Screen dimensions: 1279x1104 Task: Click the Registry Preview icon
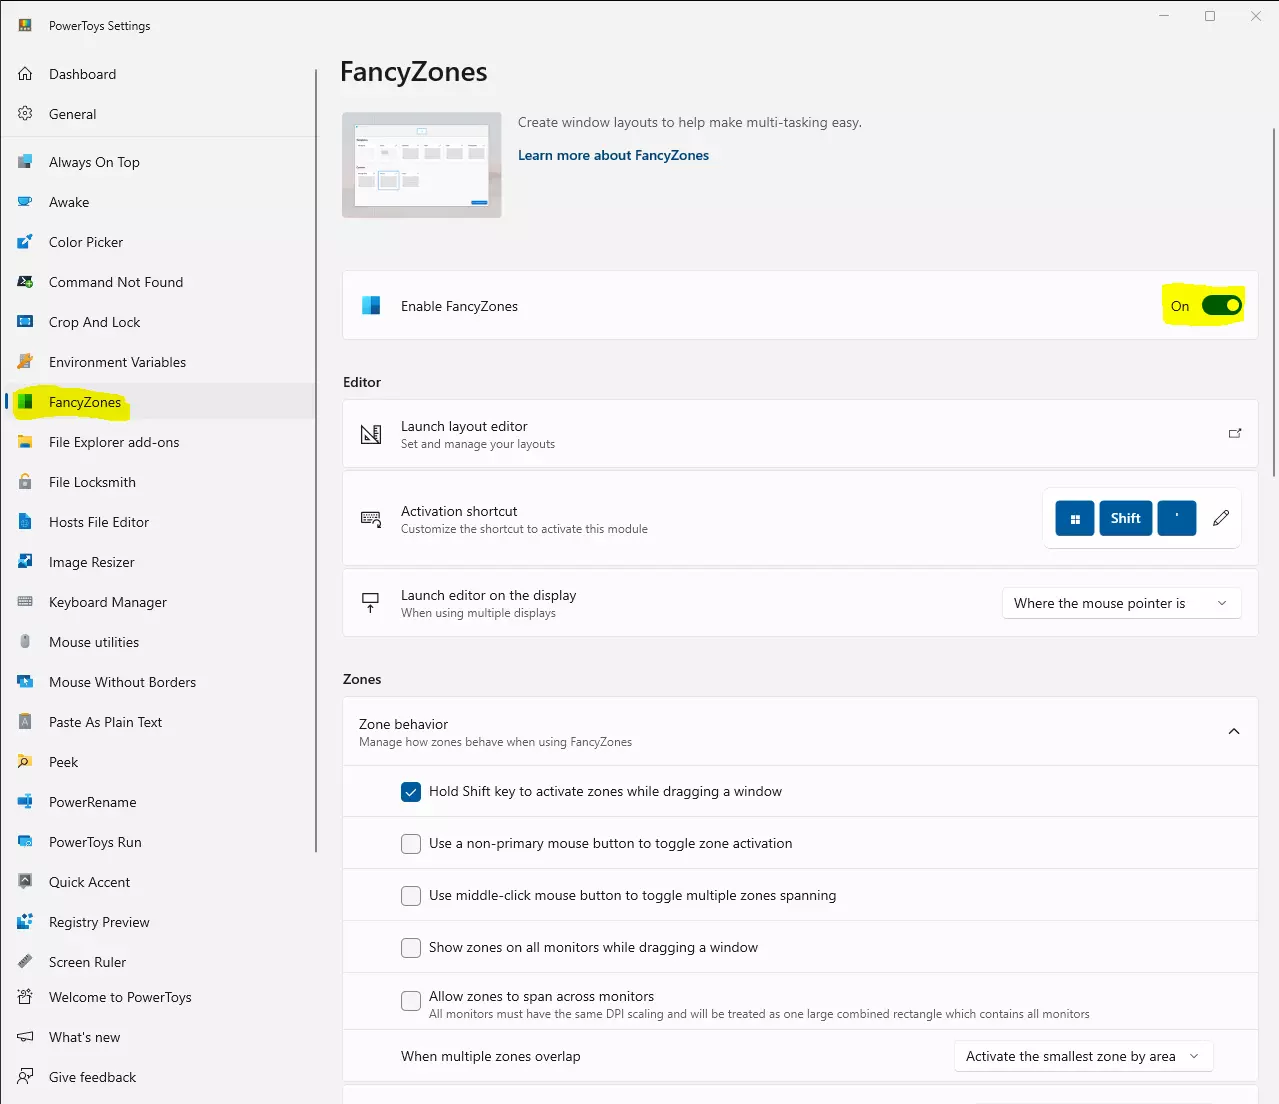pyautogui.click(x=25, y=922)
